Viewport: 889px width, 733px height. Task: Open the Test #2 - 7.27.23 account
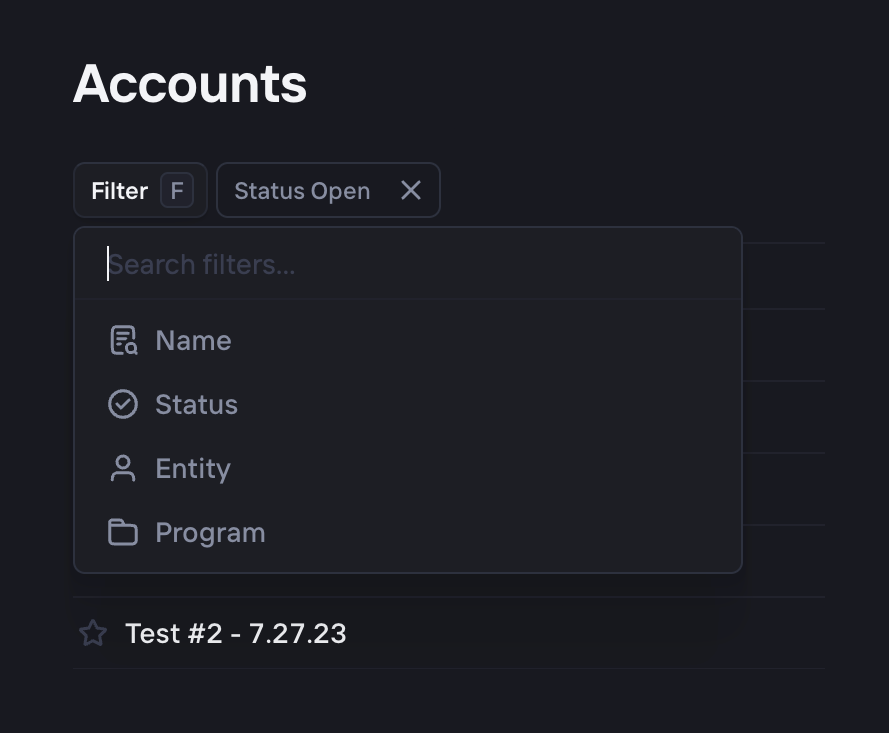click(235, 633)
